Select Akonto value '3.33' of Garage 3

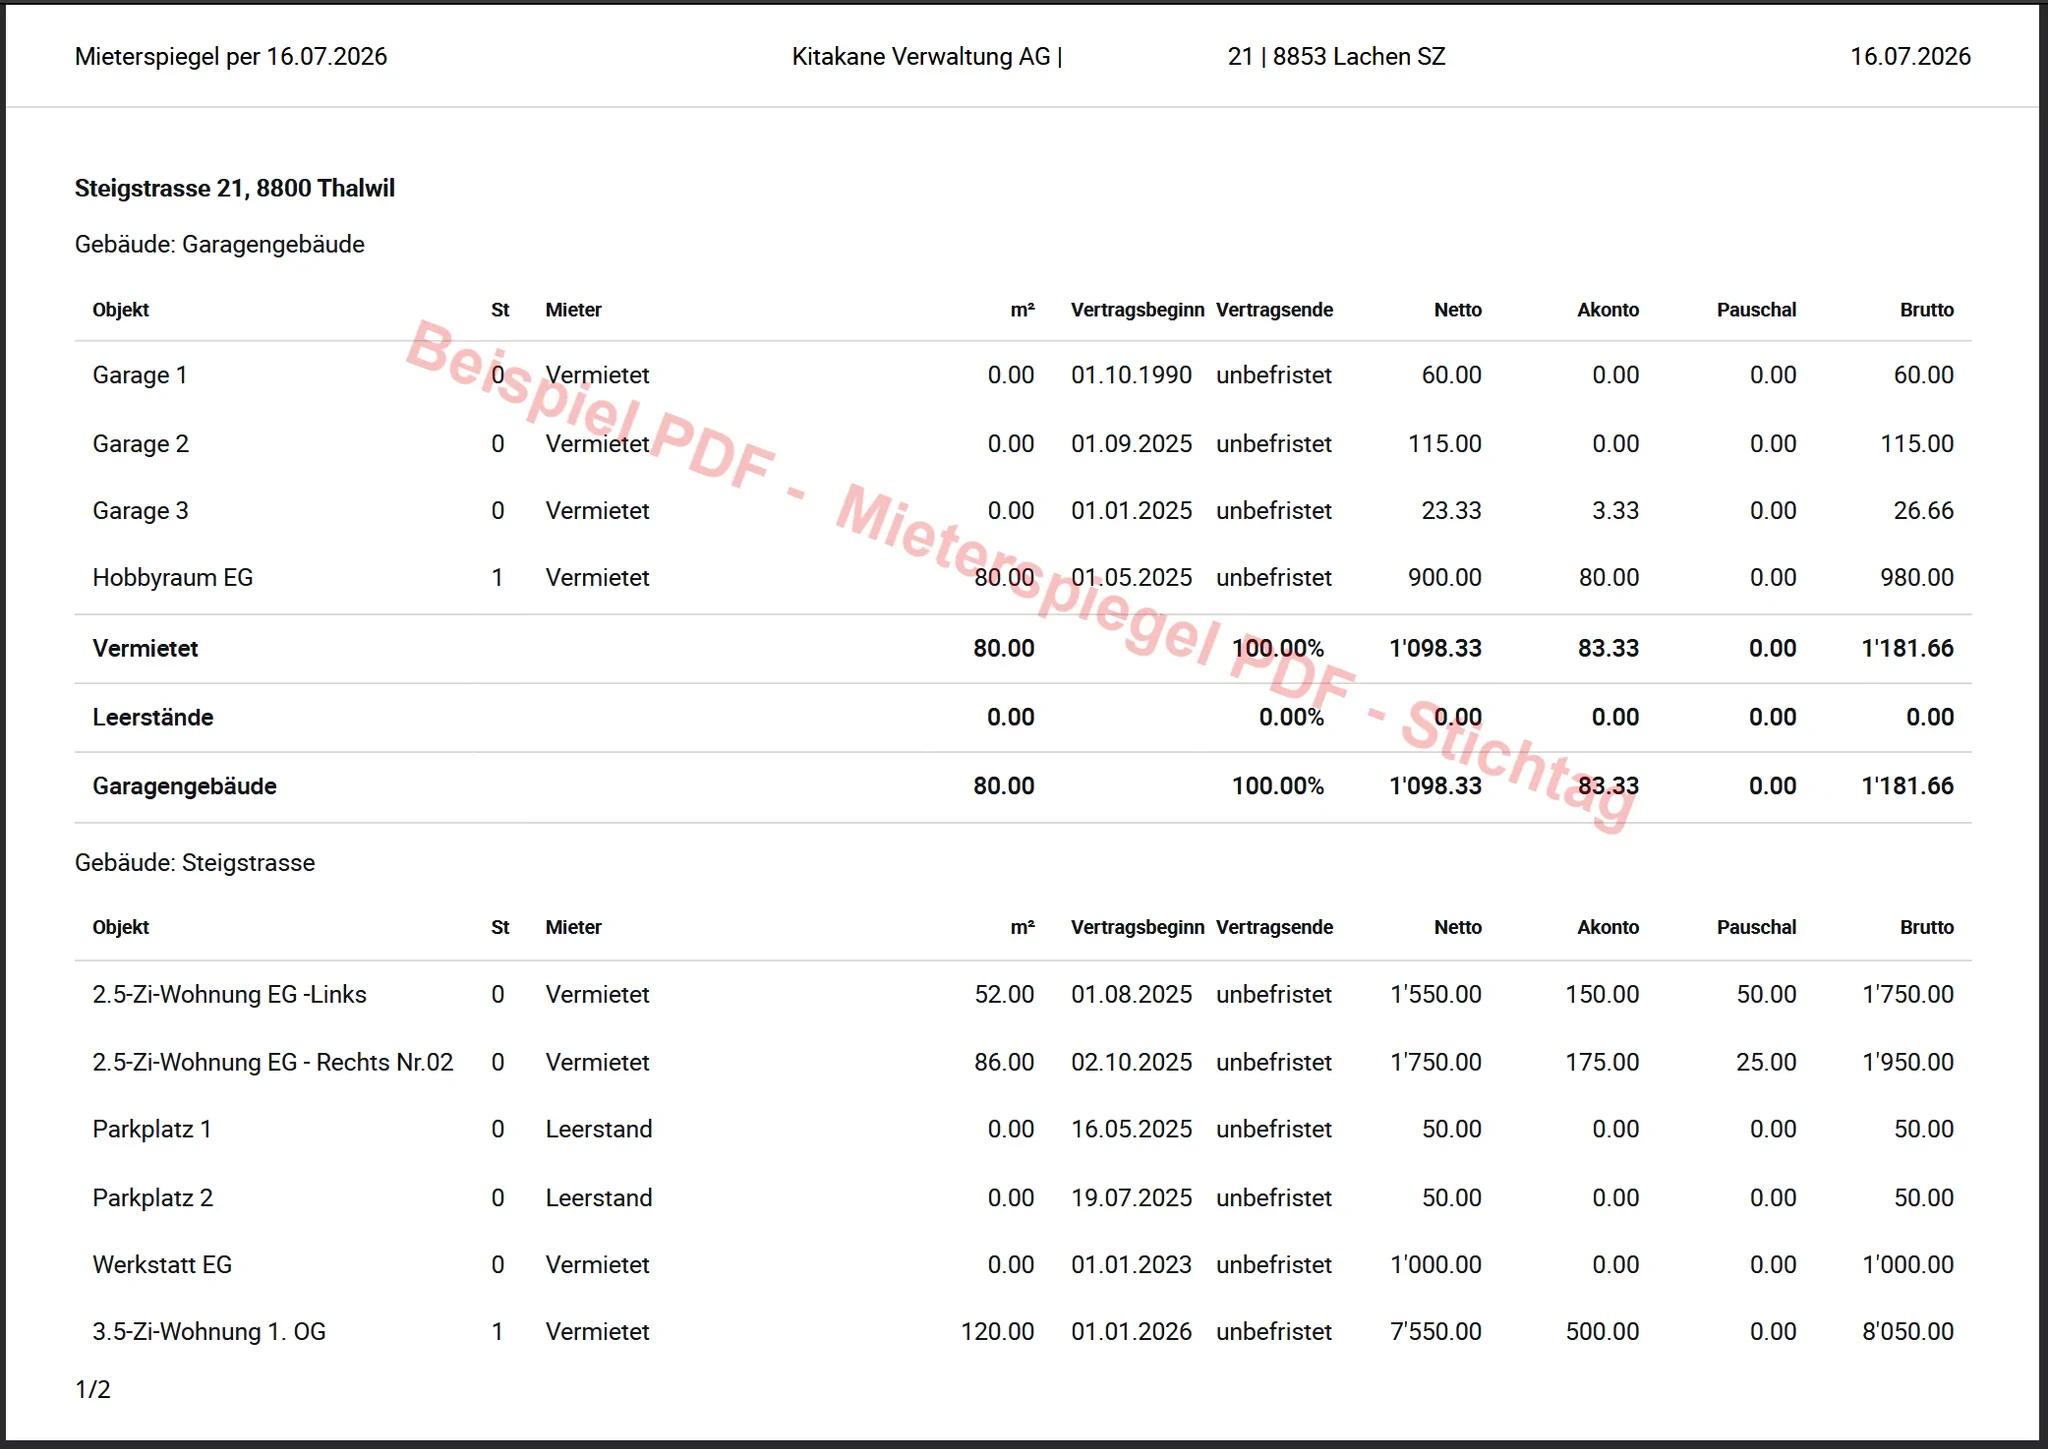[x=1615, y=510]
